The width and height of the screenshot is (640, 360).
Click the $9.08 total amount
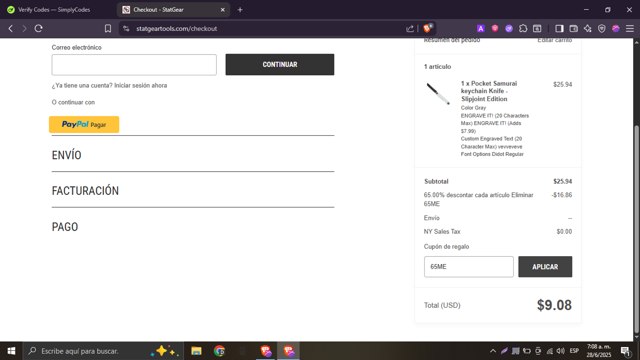(554, 305)
